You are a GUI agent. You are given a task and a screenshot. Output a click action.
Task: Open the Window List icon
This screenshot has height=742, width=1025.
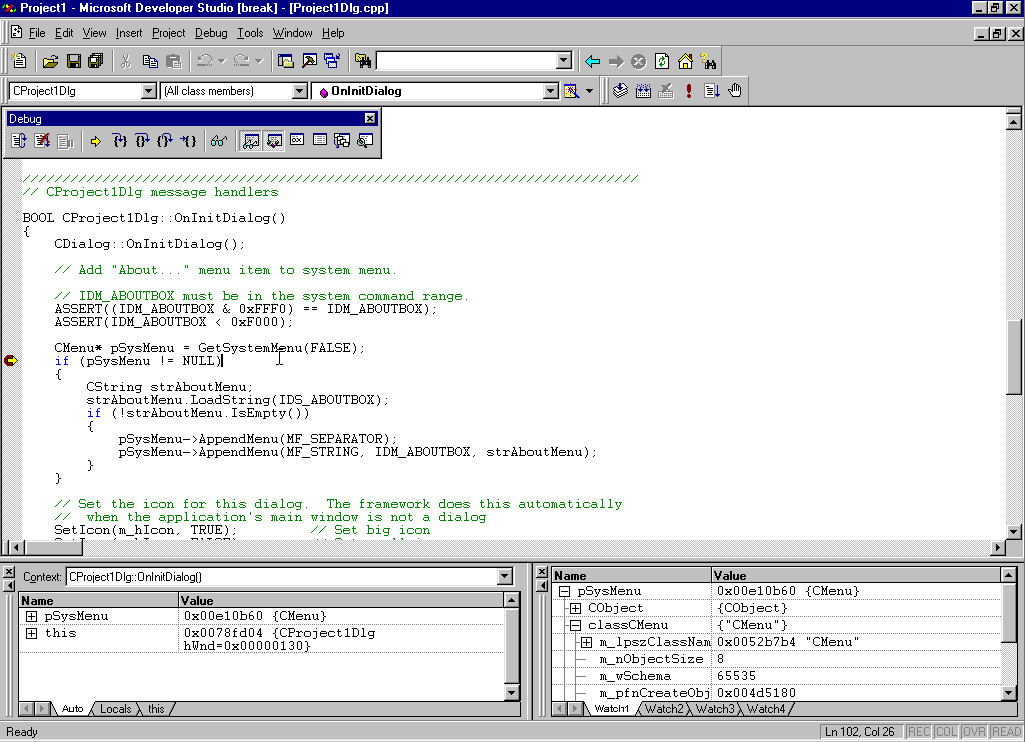pyautogui.click(x=332, y=61)
